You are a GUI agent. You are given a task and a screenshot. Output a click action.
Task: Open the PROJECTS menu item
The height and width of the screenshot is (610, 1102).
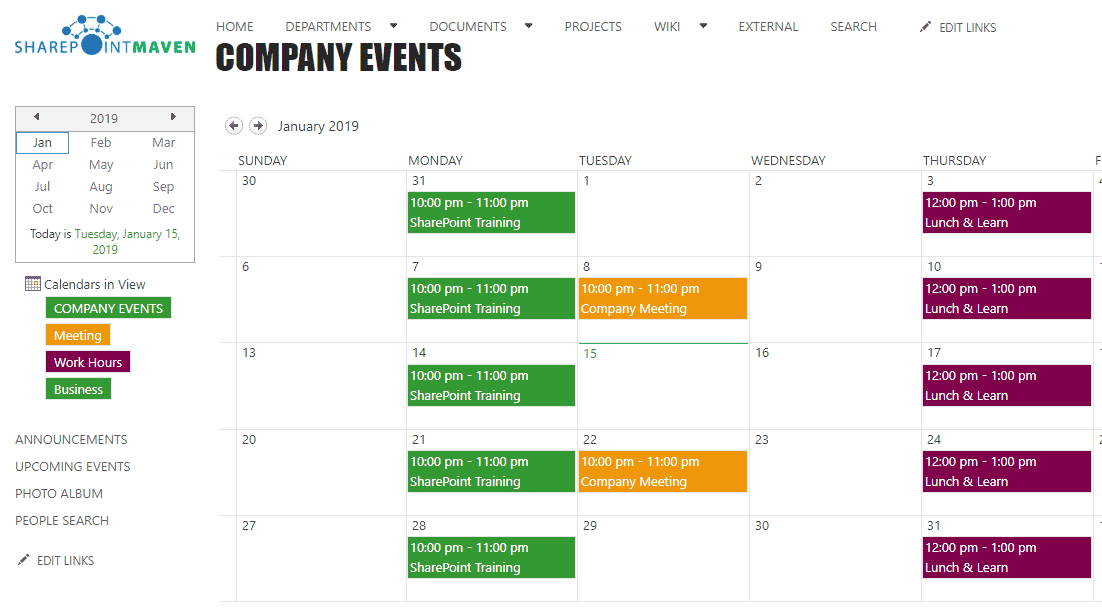click(593, 27)
